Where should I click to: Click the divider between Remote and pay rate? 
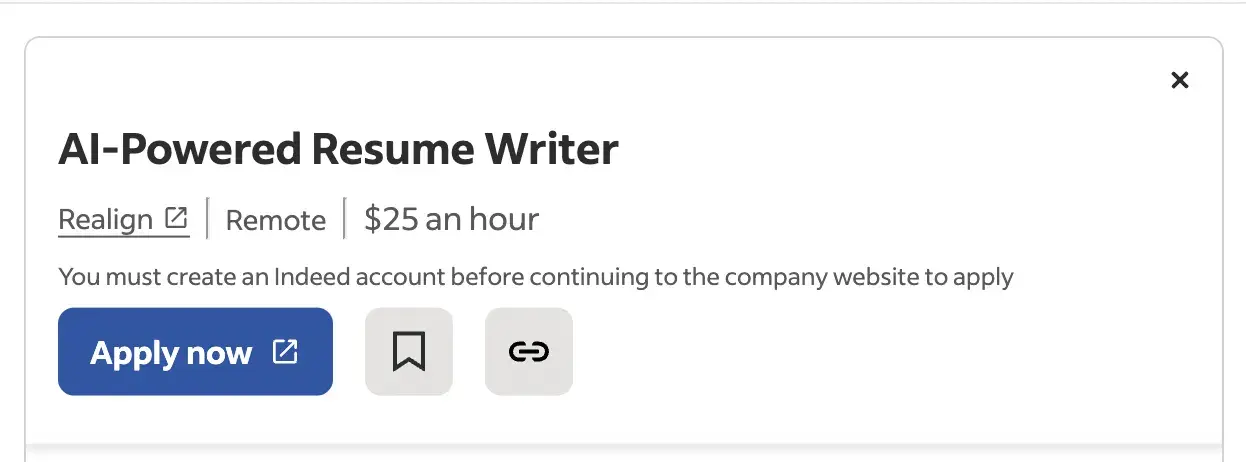[344, 219]
